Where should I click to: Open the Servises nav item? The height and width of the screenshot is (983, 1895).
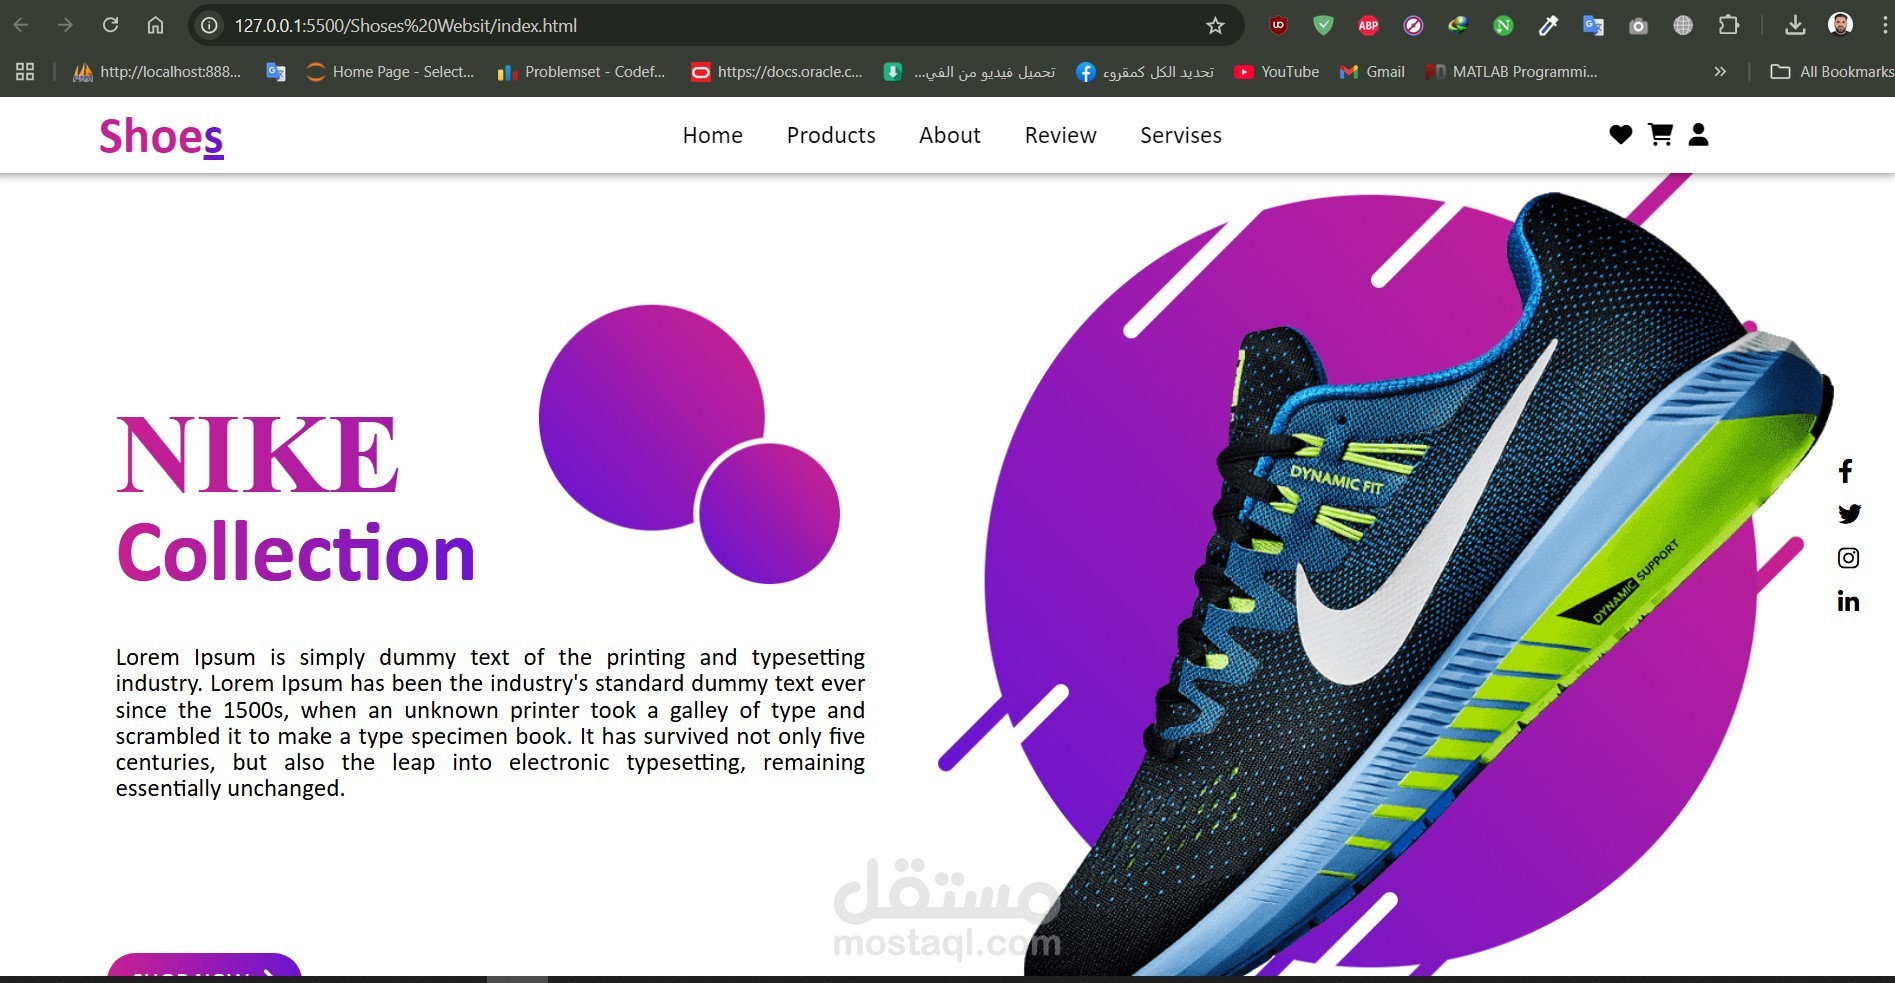click(x=1181, y=135)
